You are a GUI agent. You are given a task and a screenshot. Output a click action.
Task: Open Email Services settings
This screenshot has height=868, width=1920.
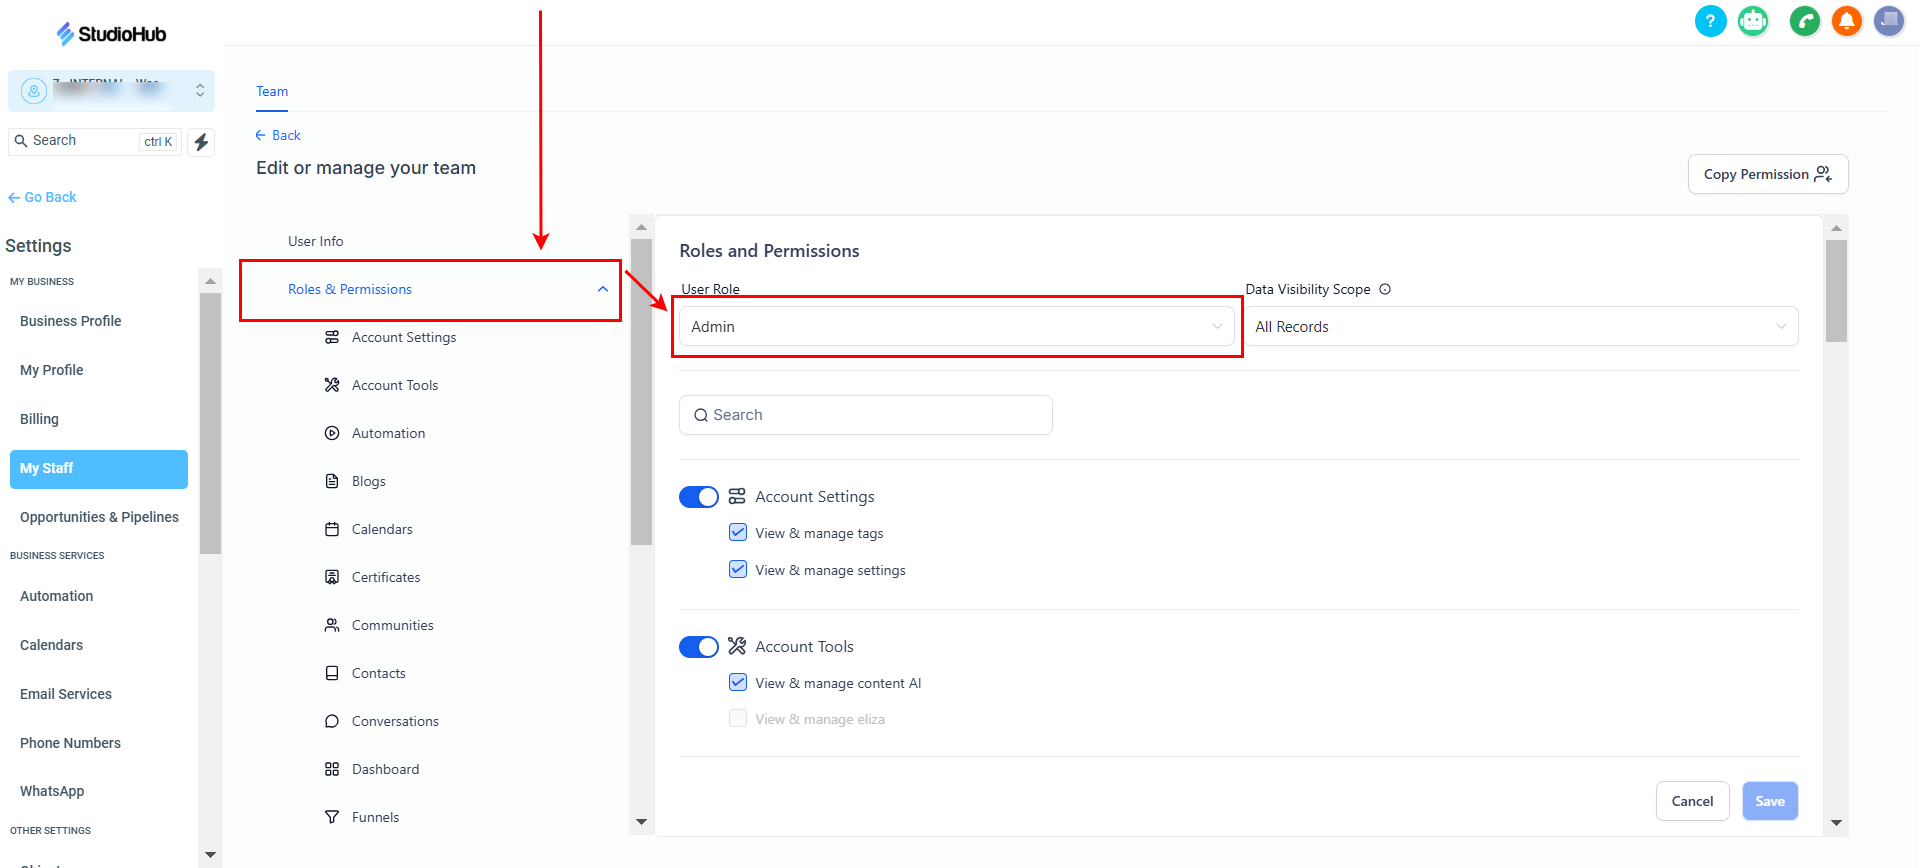(x=66, y=694)
